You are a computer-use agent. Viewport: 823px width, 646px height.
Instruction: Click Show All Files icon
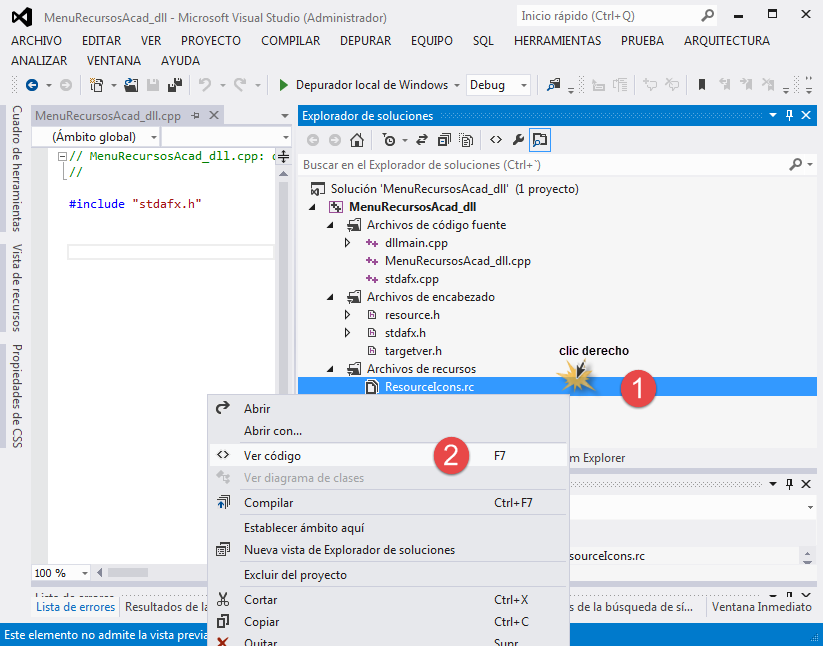pos(466,140)
